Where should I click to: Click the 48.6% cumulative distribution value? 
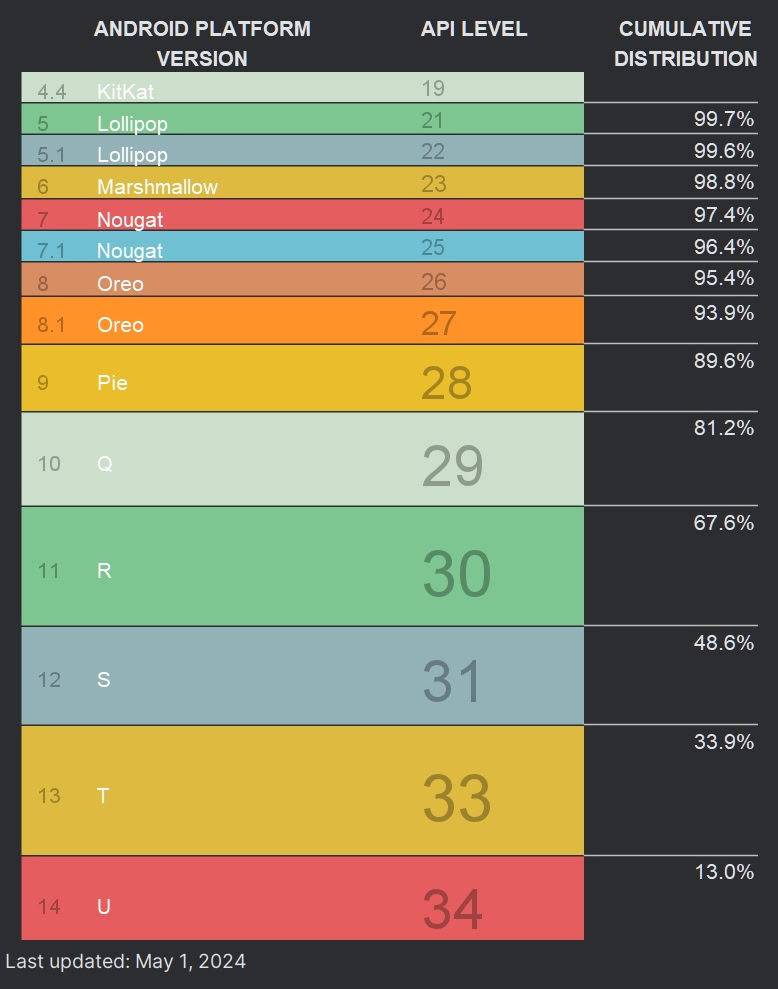pos(723,643)
